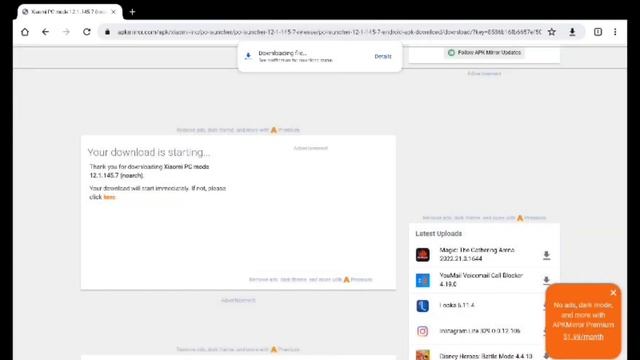The height and width of the screenshot is (360, 640).
Task: Open a new browser tab
Action: [x=132, y=12]
